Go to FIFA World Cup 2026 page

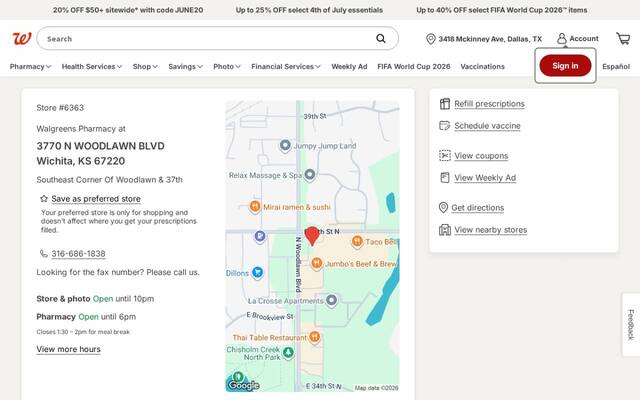pyautogui.click(x=414, y=67)
